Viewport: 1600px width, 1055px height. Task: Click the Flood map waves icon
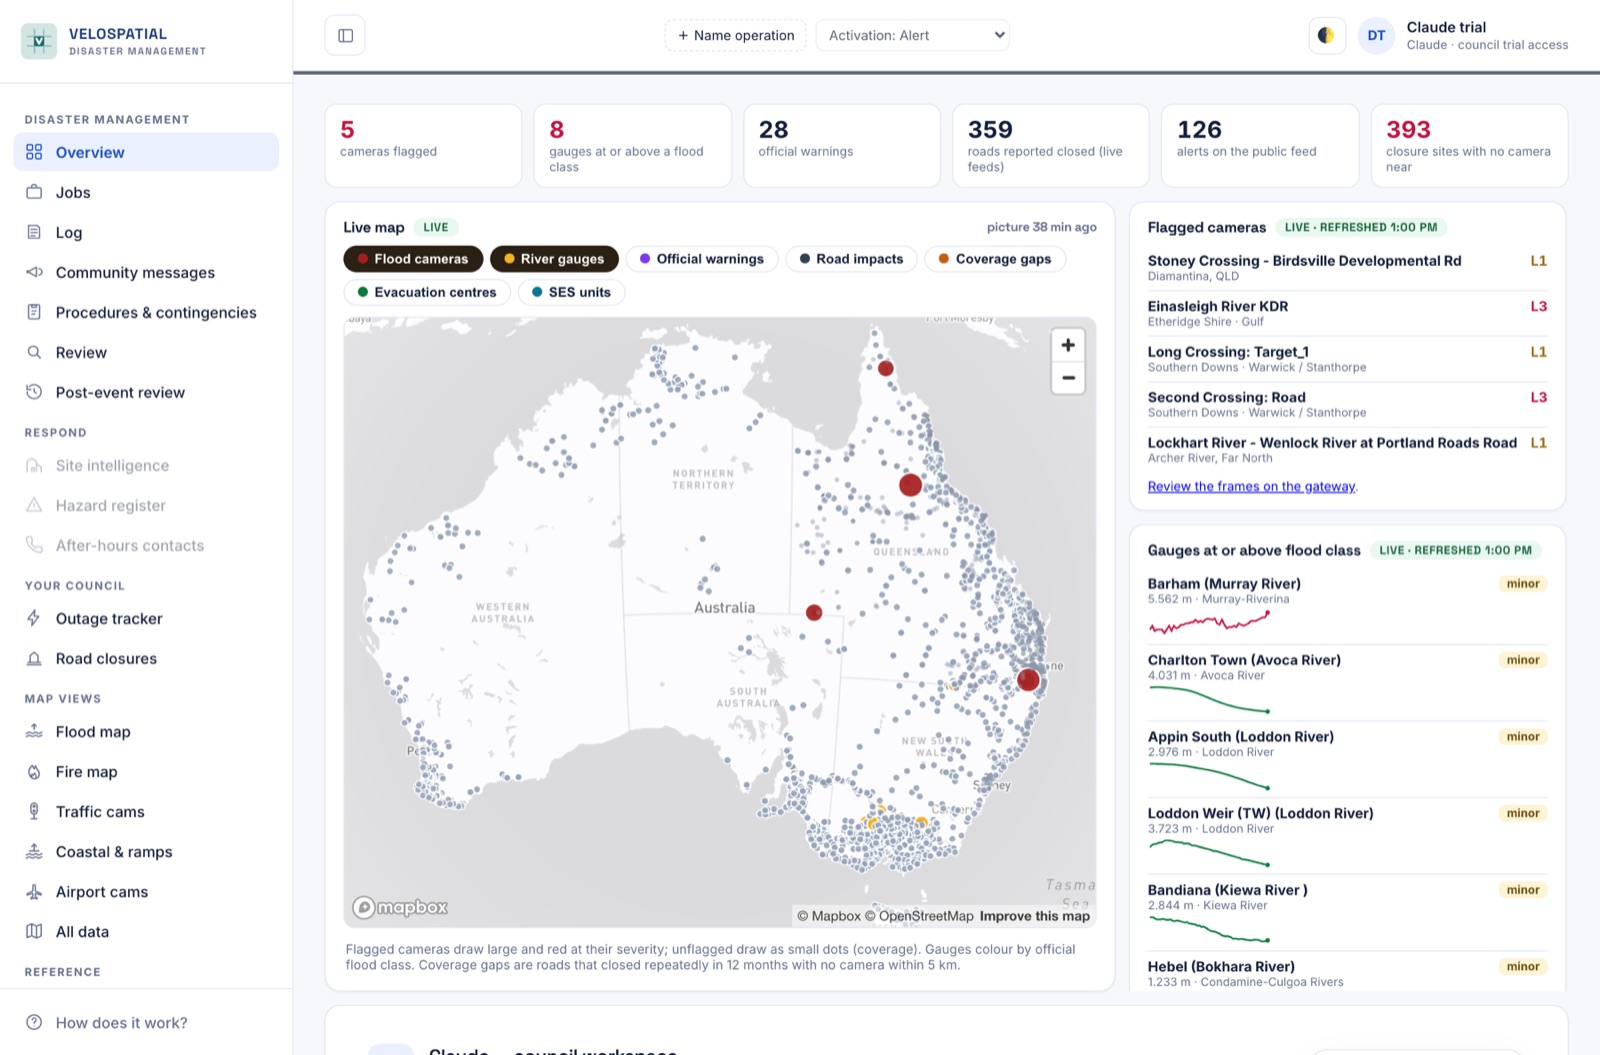point(34,731)
